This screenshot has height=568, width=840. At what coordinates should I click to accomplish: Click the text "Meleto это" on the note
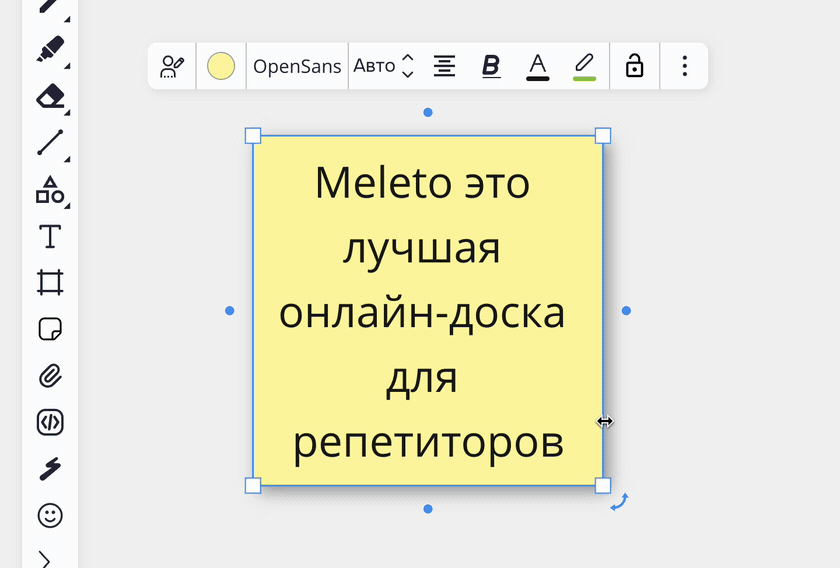(x=423, y=183)
